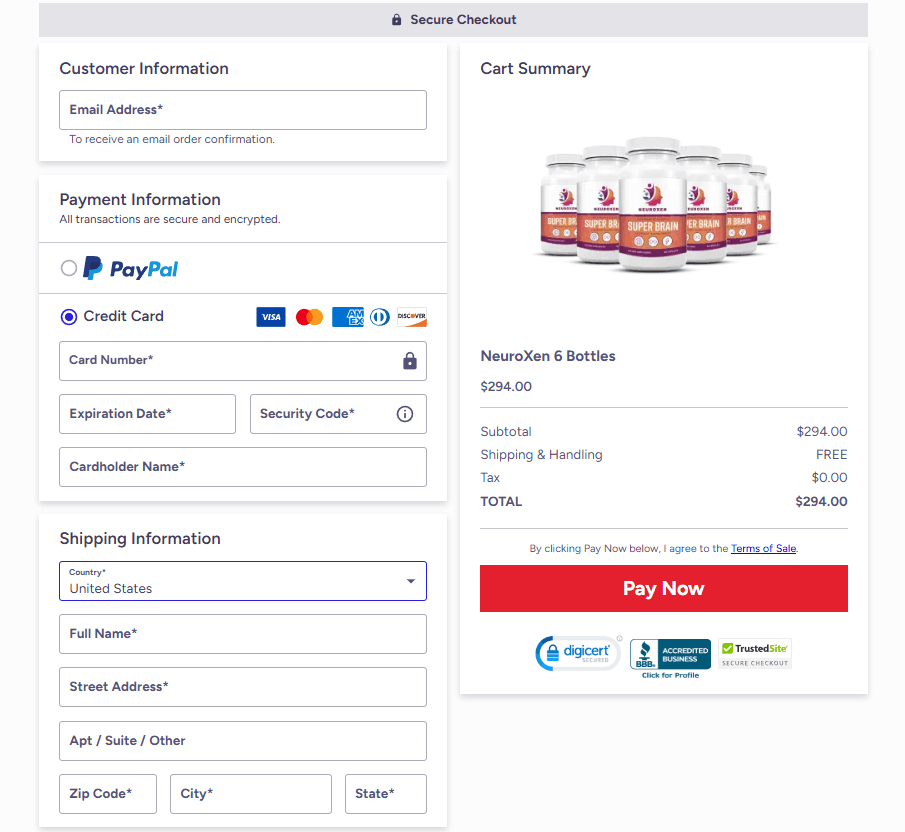This screenshot has height=832, width=905.
Task: Click the Visa card icon
Action: tap(270, 316)
